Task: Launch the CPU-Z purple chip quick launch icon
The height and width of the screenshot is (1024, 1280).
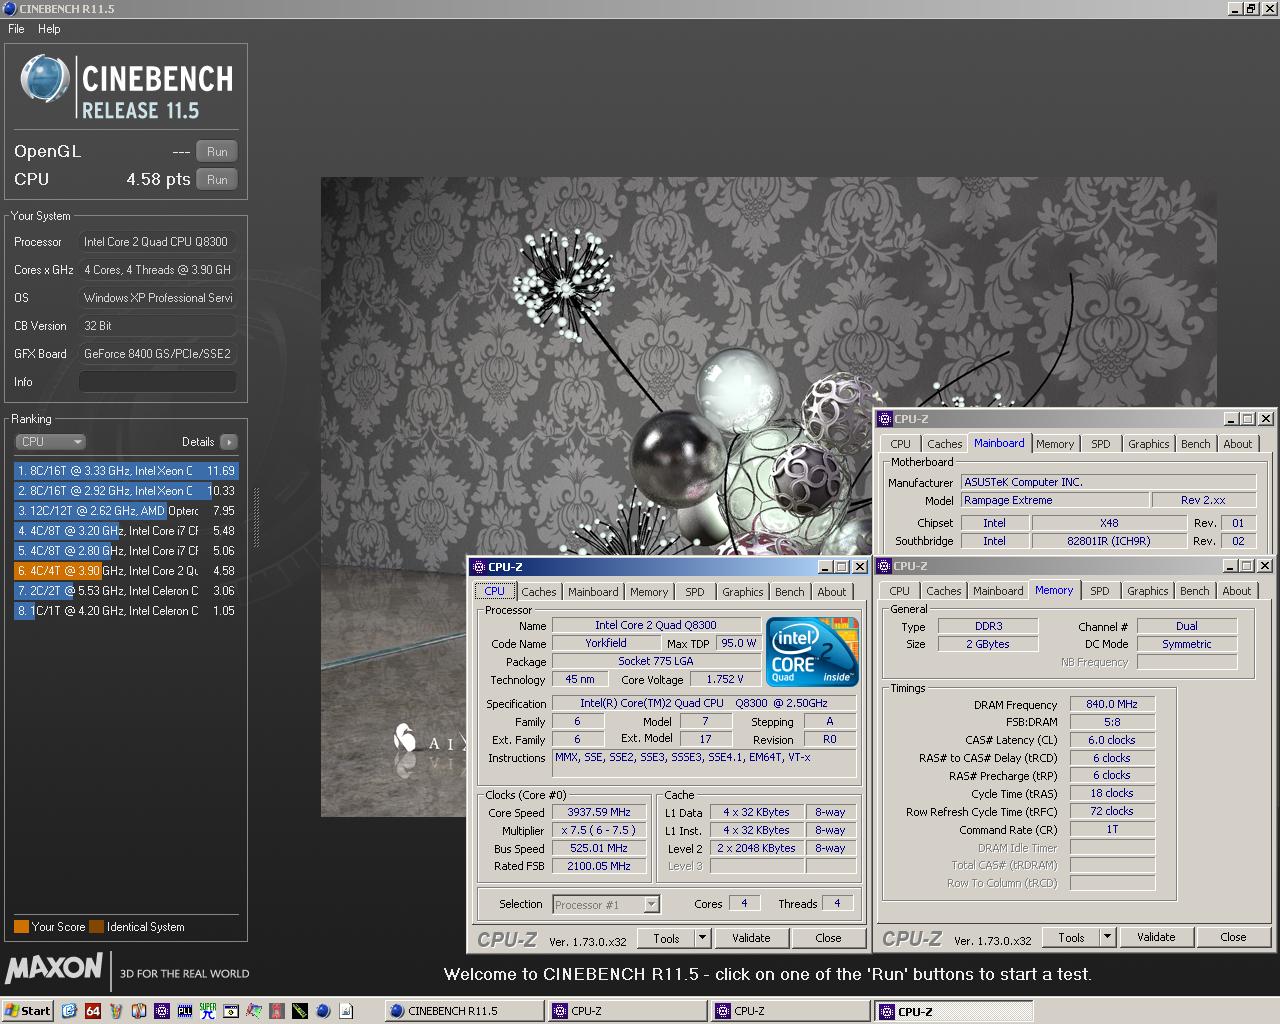Action: [x=162, y=1011]
